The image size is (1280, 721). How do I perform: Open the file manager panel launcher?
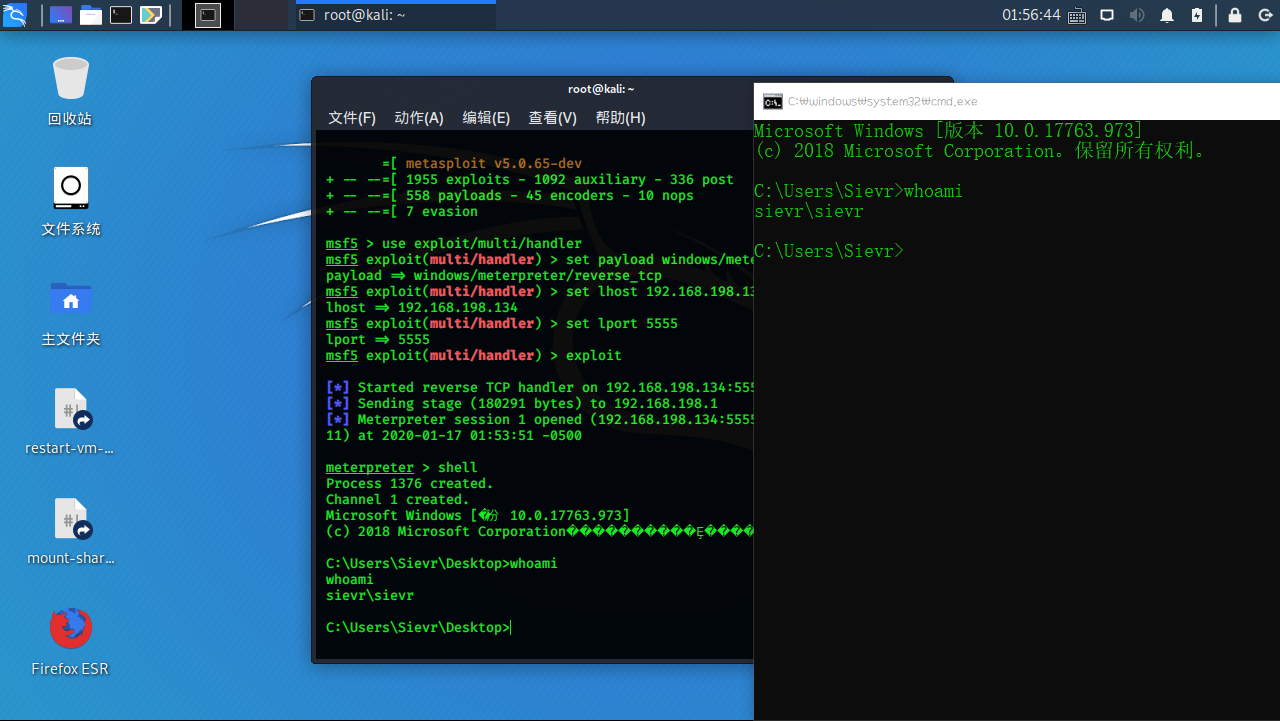(91, 15)
